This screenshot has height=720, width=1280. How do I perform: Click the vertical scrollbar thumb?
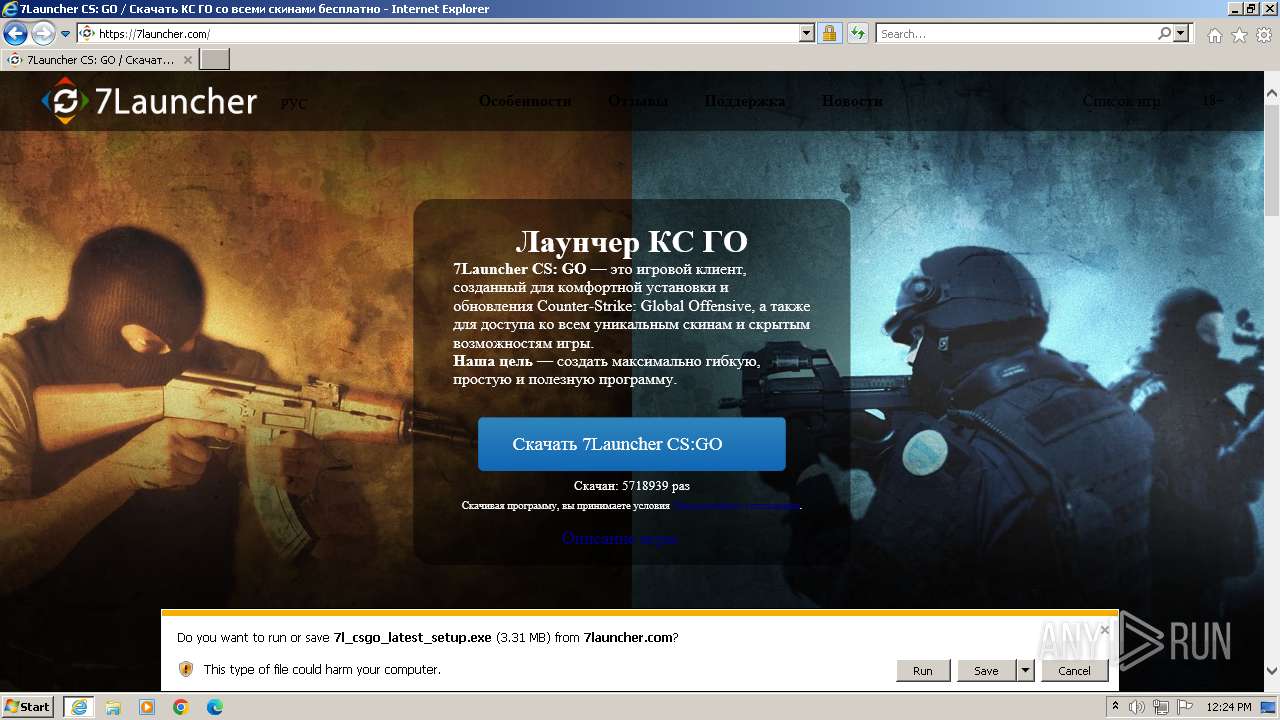(x=1271, y=162)
